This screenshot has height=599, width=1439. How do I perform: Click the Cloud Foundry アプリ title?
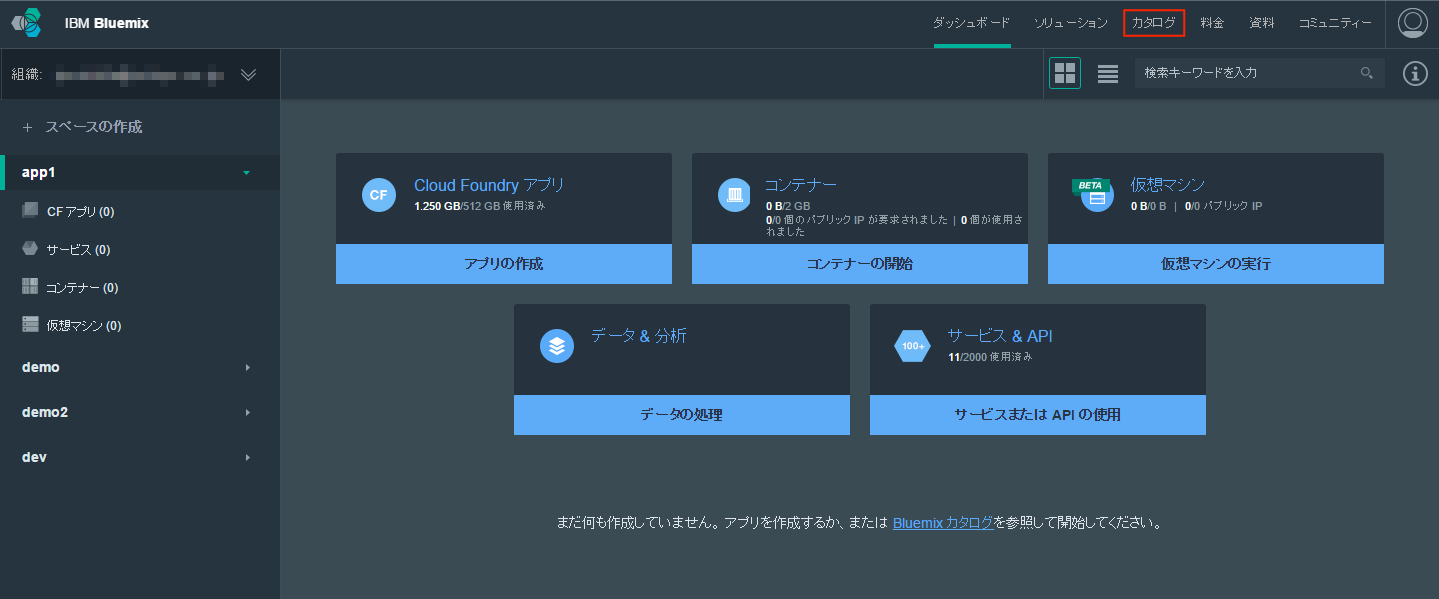489,185
